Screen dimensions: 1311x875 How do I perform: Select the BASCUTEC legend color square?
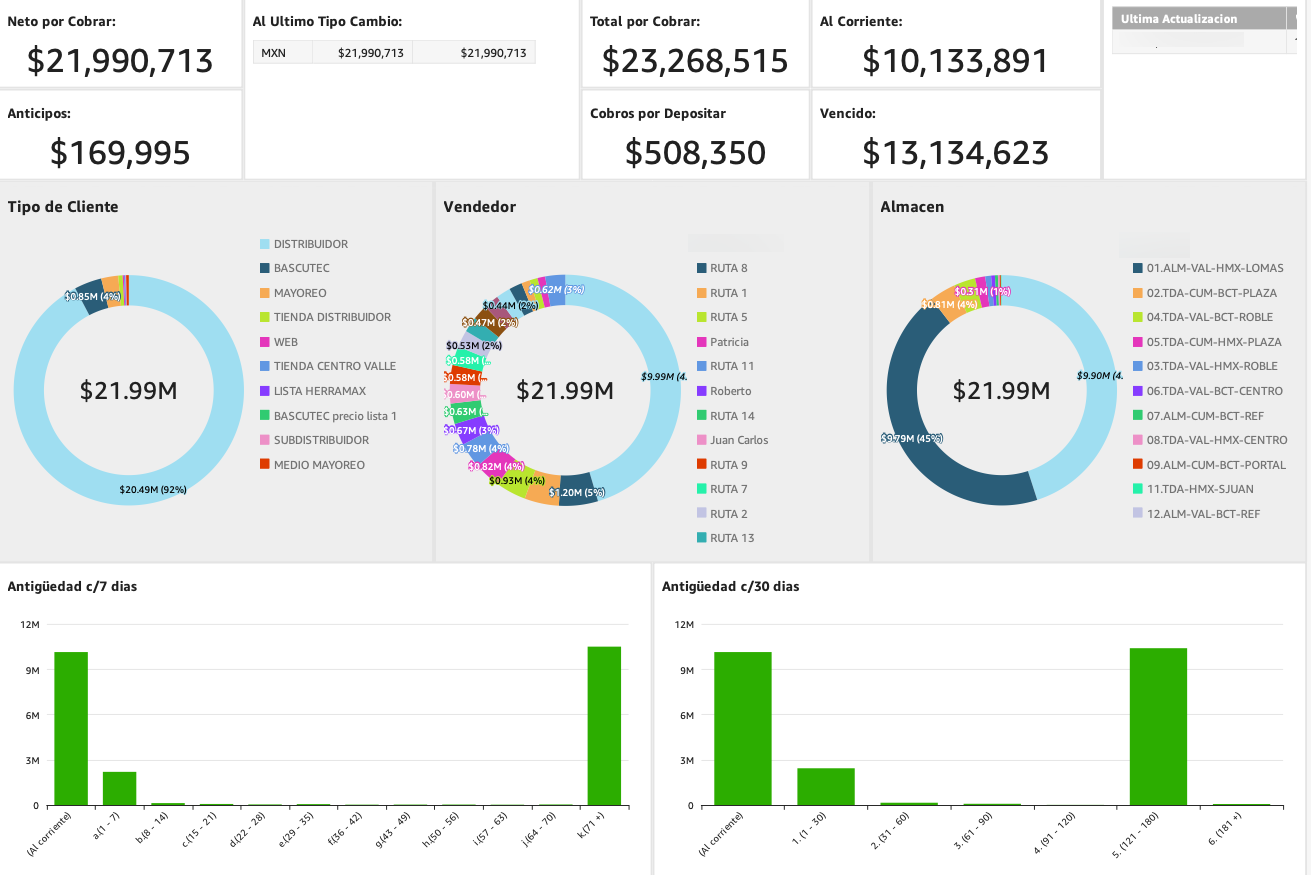[265, 268]
